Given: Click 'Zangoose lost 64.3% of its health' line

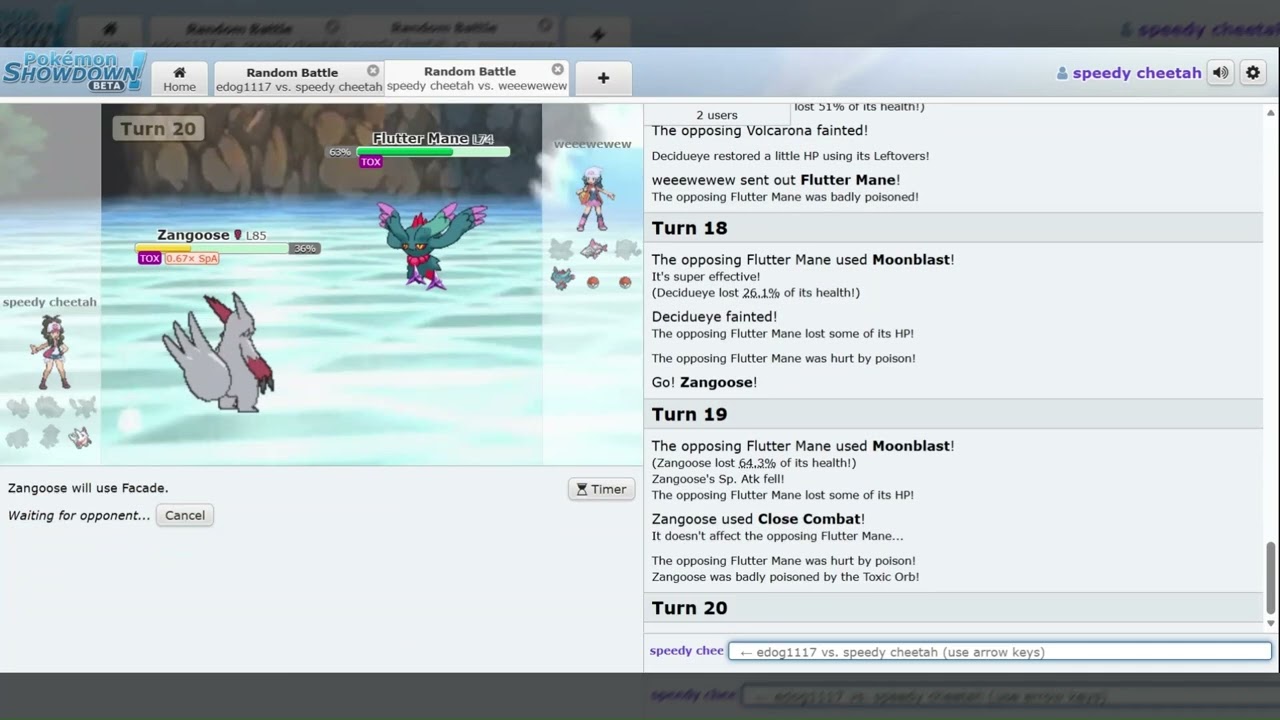Looking at the screenshot, I should (754, 463).
